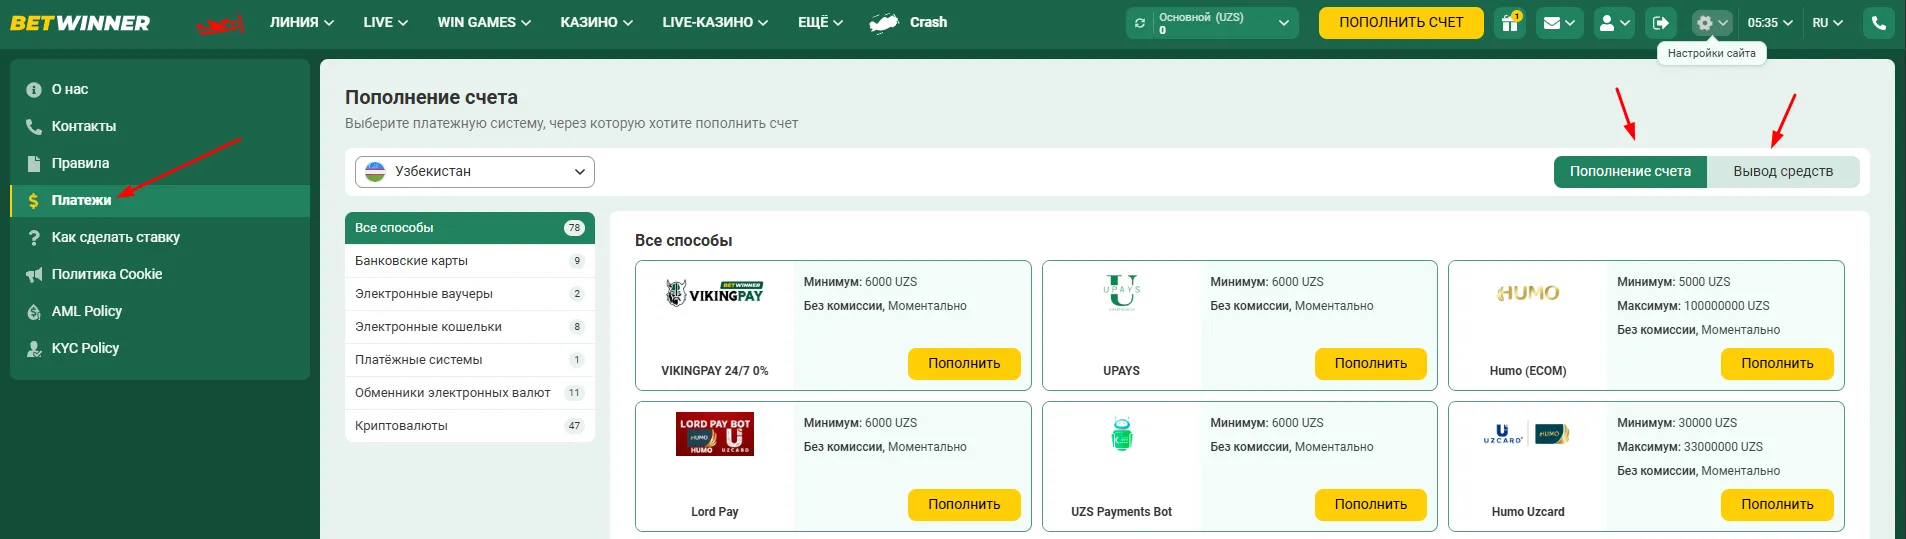Screen dimensions: 1906x539
Task: Select Платёжные системы category
Action: (x=470, y=360)
